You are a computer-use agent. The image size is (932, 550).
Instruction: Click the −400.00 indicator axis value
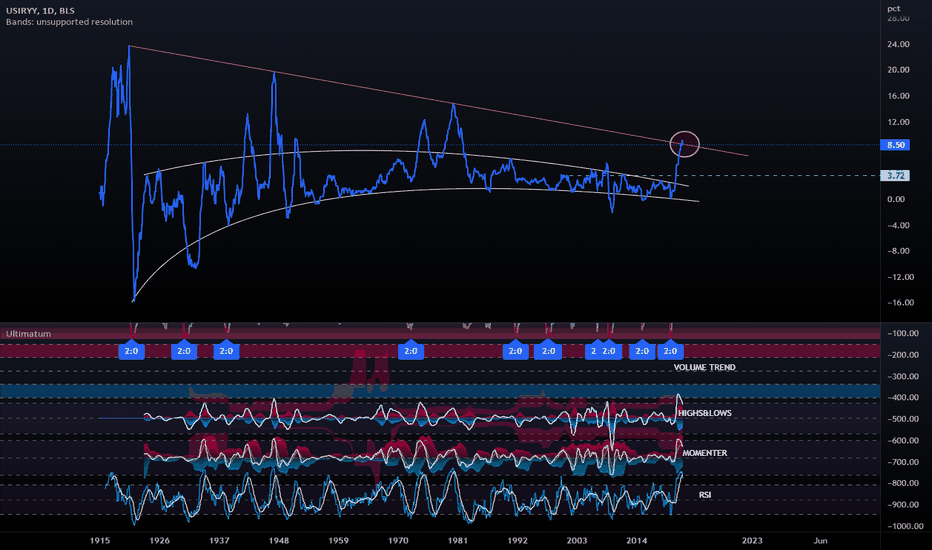(902, 397)
